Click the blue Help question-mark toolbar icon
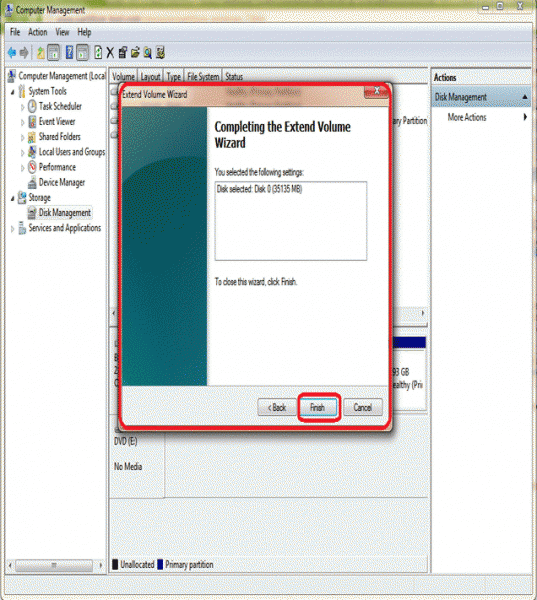 (69, 52)
